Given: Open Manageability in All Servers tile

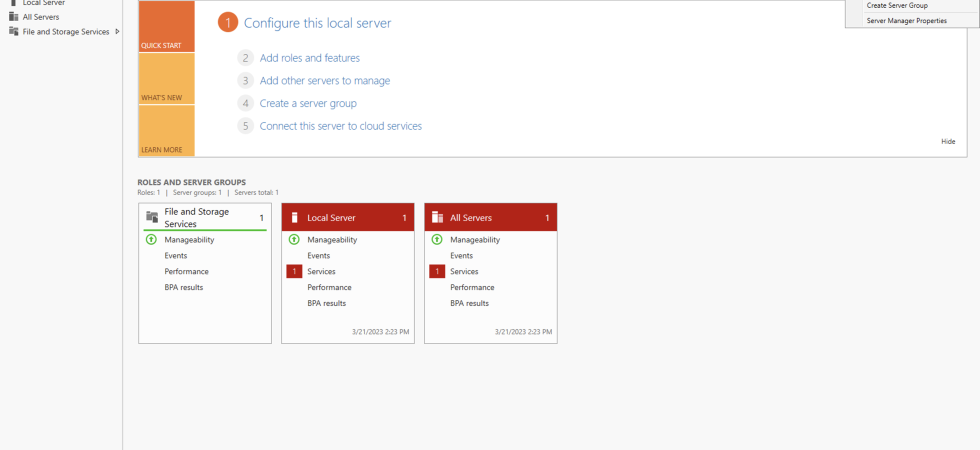Looking at the screenshot, I should click(x=475, y=240).
